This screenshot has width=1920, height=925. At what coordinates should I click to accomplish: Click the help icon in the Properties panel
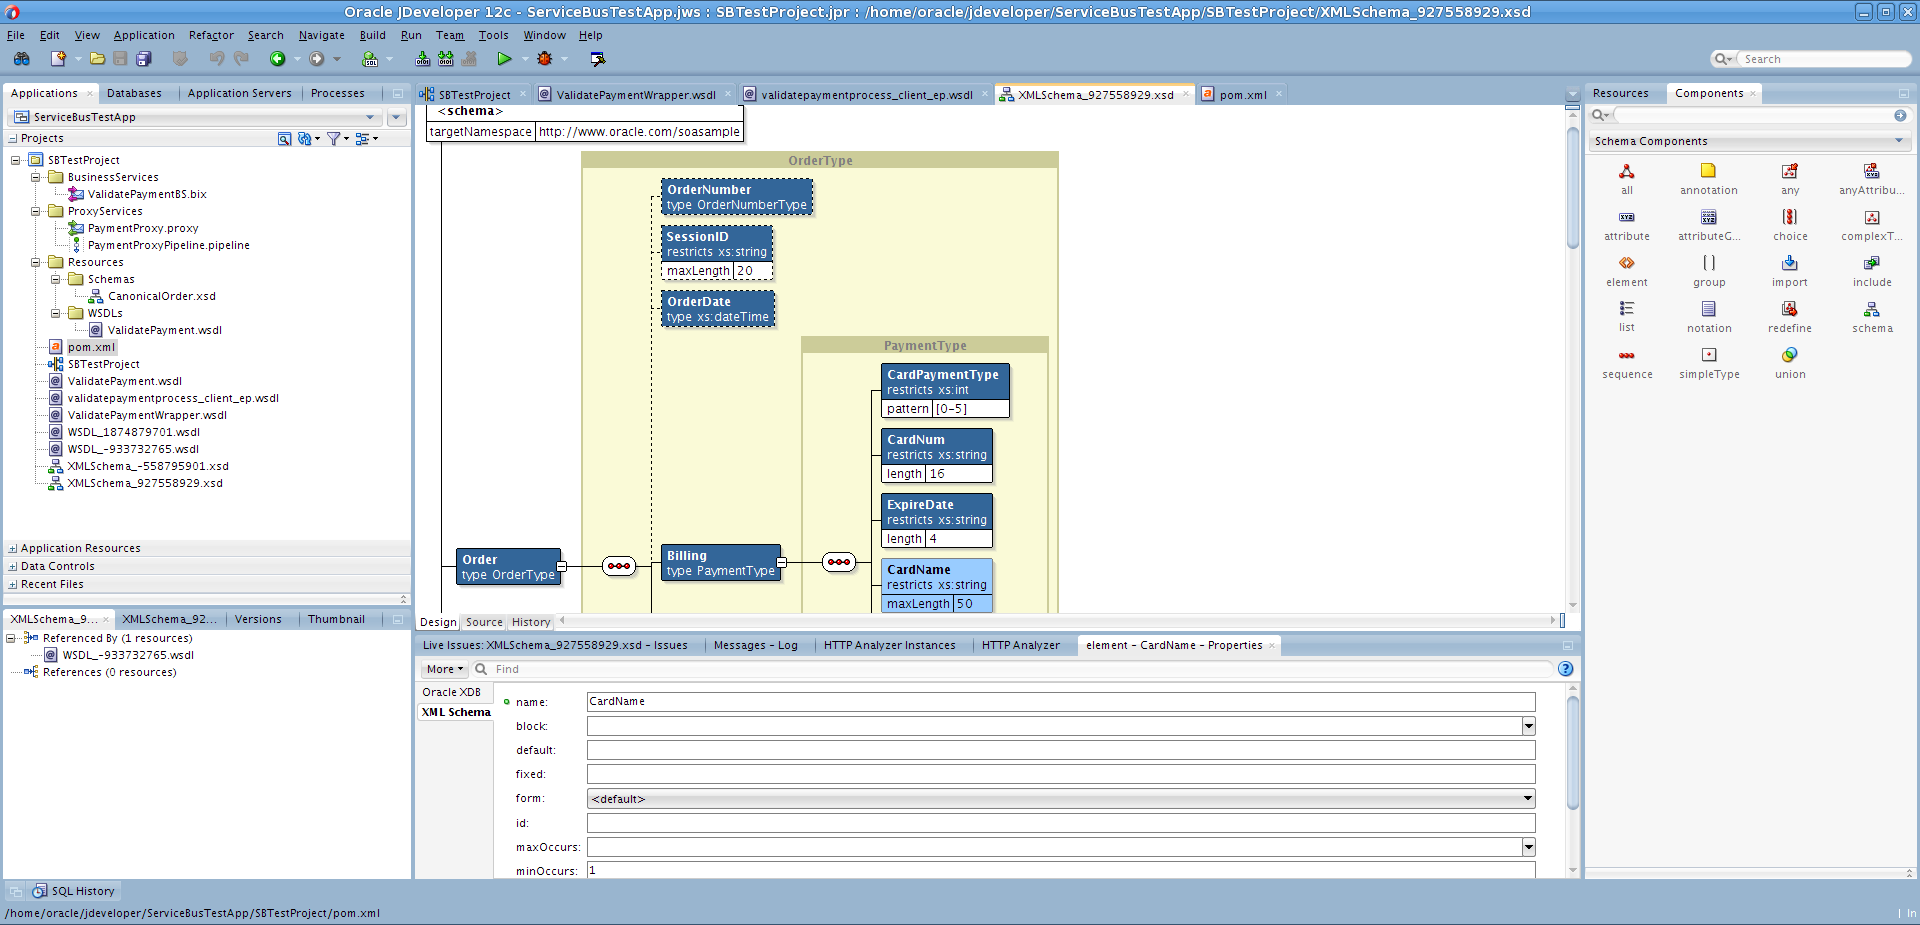coord(1565,669)
